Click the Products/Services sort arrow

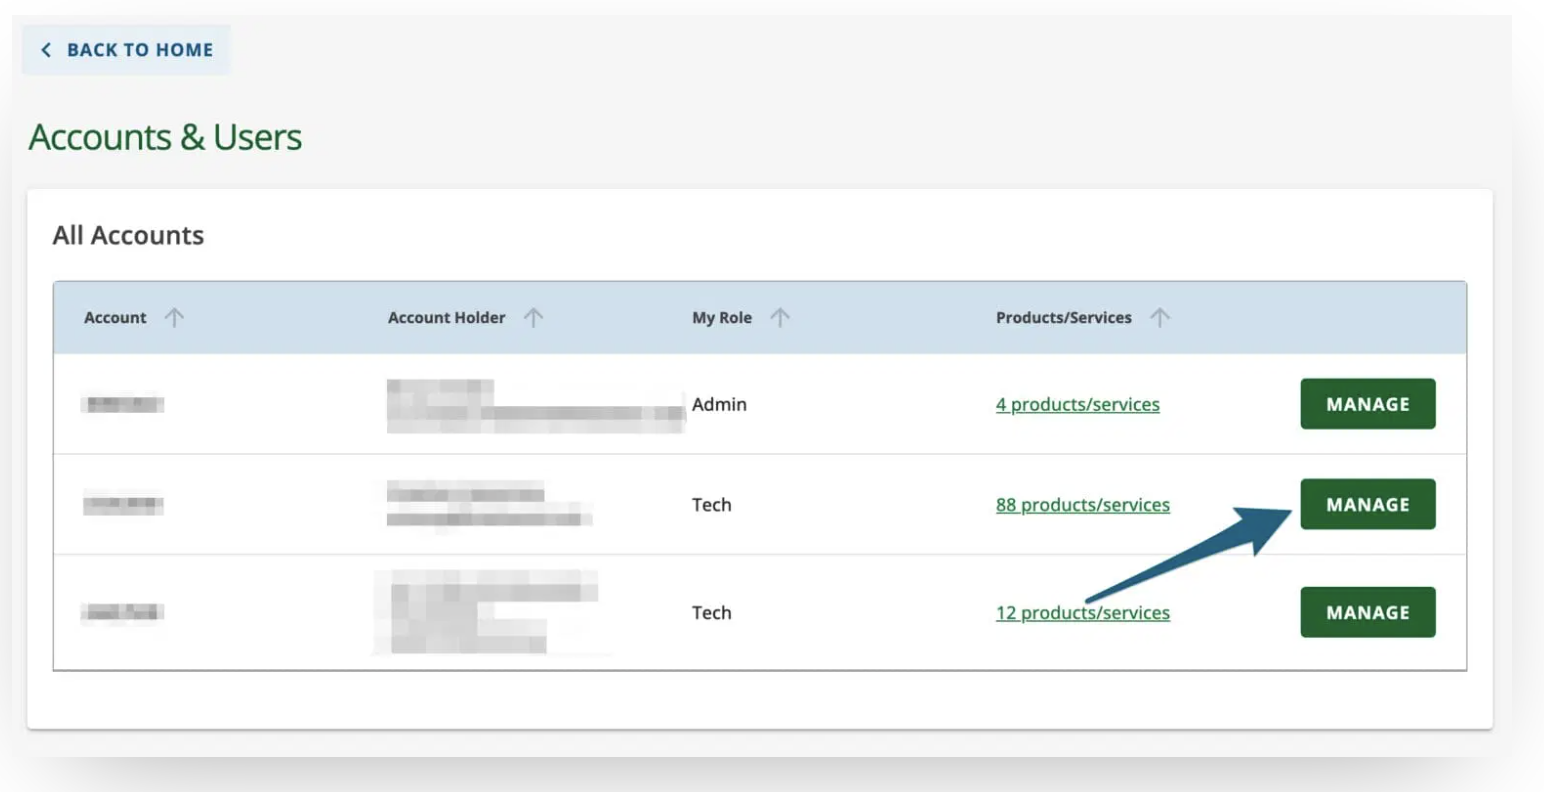click(x=1160, y=316)
